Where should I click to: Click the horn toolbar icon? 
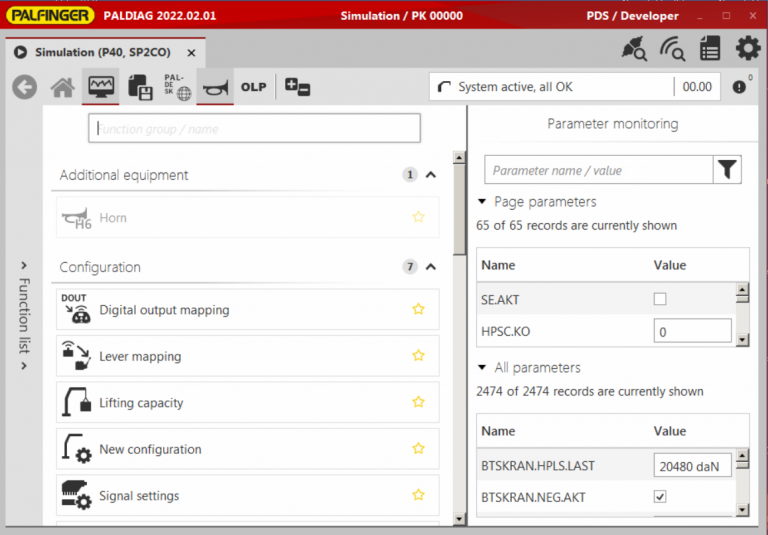(214, 87)
